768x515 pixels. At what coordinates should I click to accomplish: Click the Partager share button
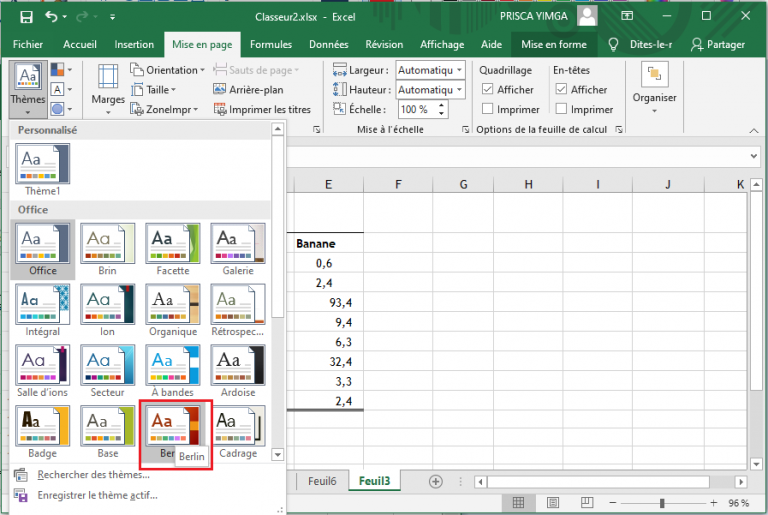pyautogui.click(x=718, y=45)
